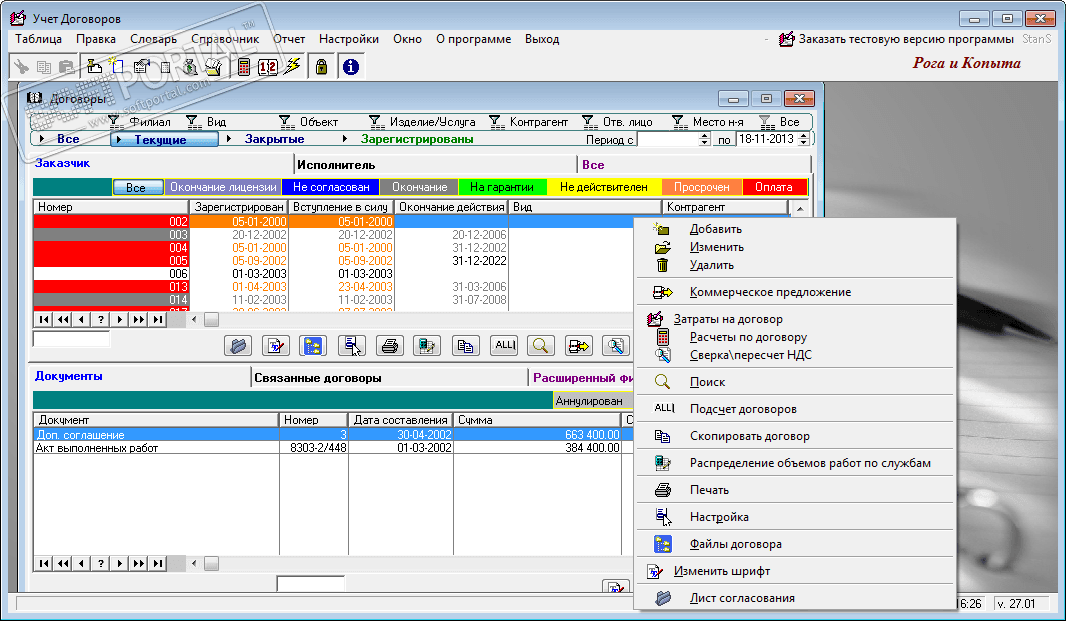Click the calculator icon in main toolbar
The width and height of the screenshot is (1066, 621).
244,67
